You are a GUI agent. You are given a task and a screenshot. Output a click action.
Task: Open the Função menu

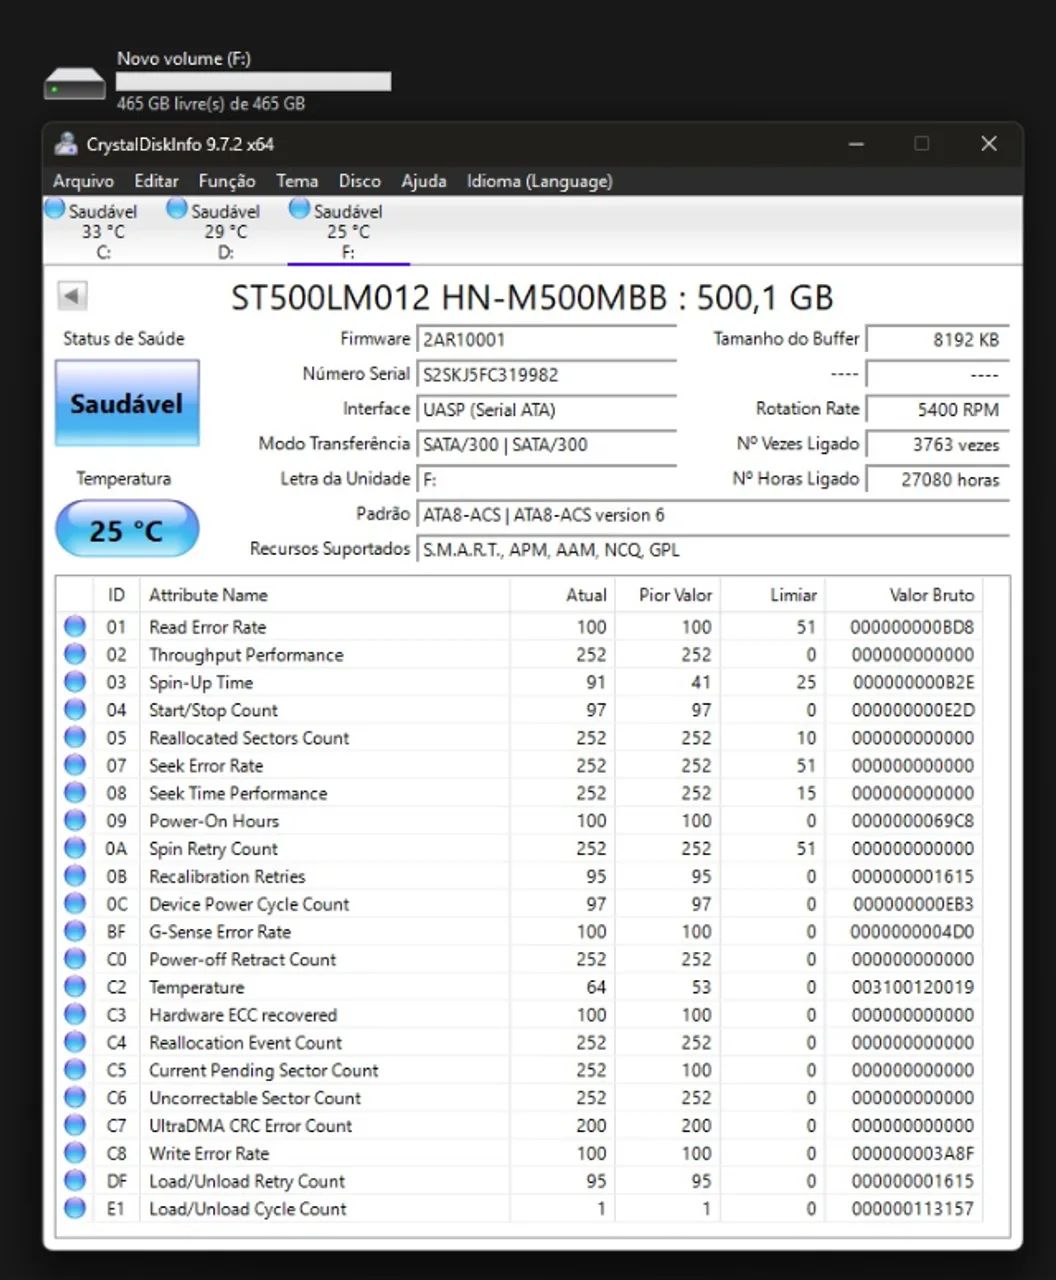click(227, 181)
